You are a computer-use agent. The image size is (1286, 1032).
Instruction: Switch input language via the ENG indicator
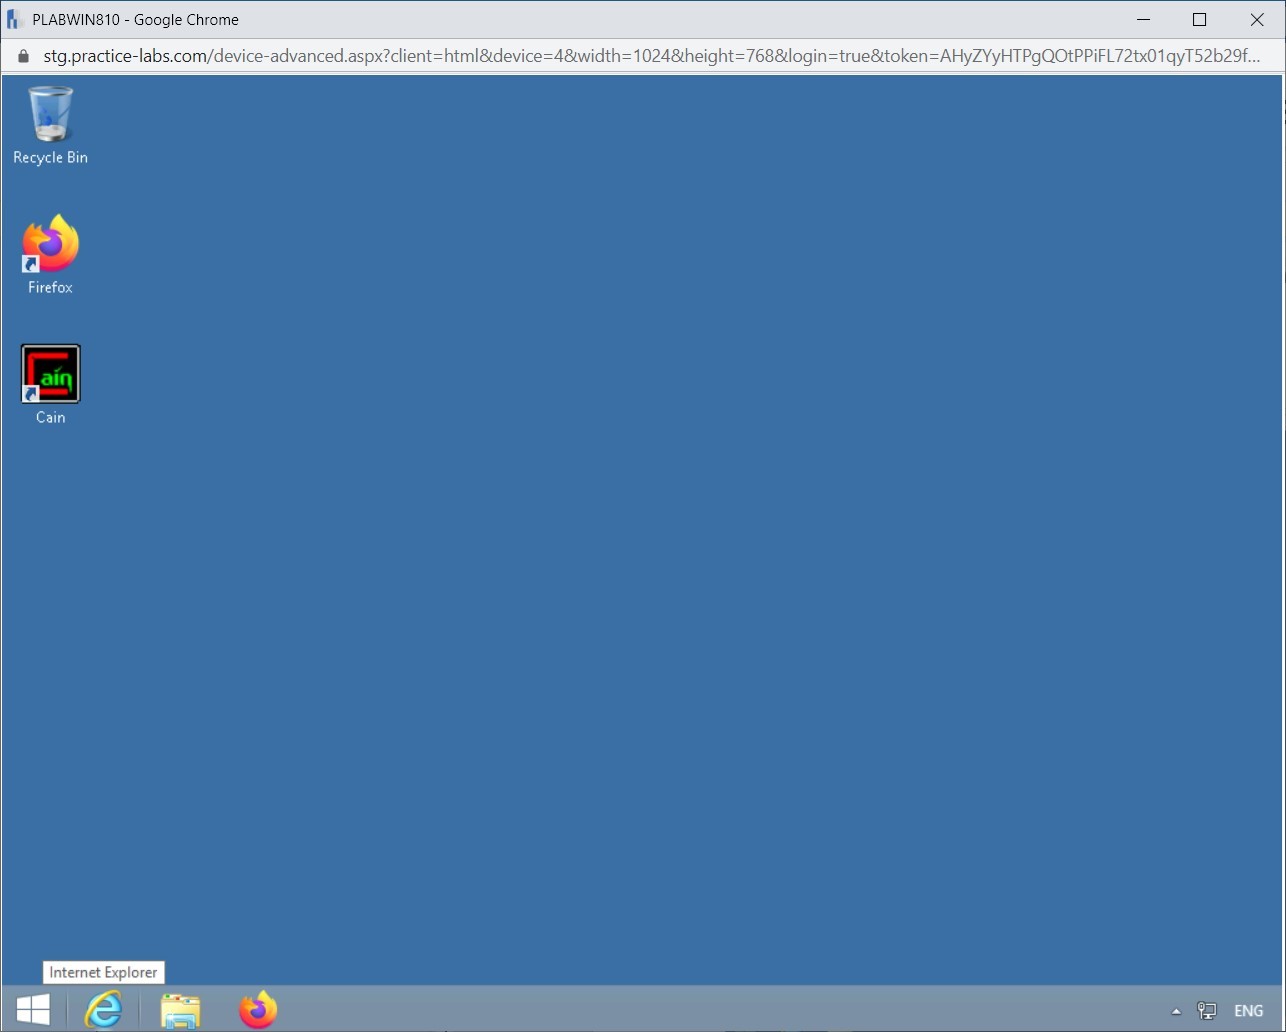tap(1247, 1010)
